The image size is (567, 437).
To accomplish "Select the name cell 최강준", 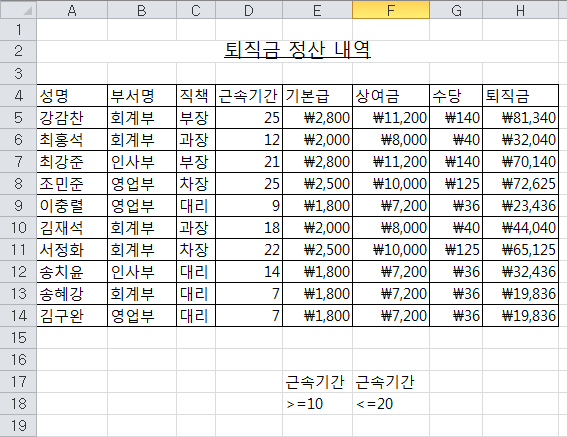I will (x=72, y=162).
